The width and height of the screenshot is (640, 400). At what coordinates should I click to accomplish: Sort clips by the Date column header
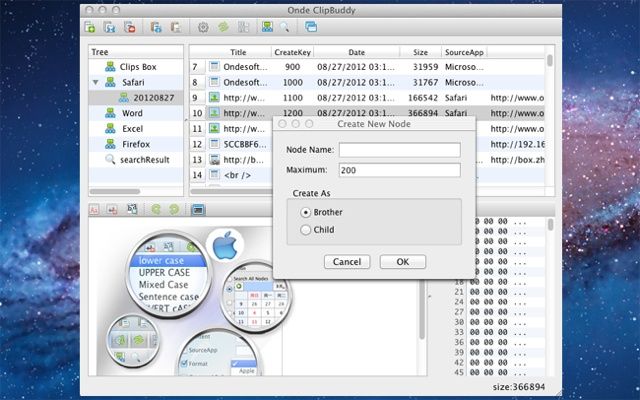pyautogui.click(x=356, y=52)
